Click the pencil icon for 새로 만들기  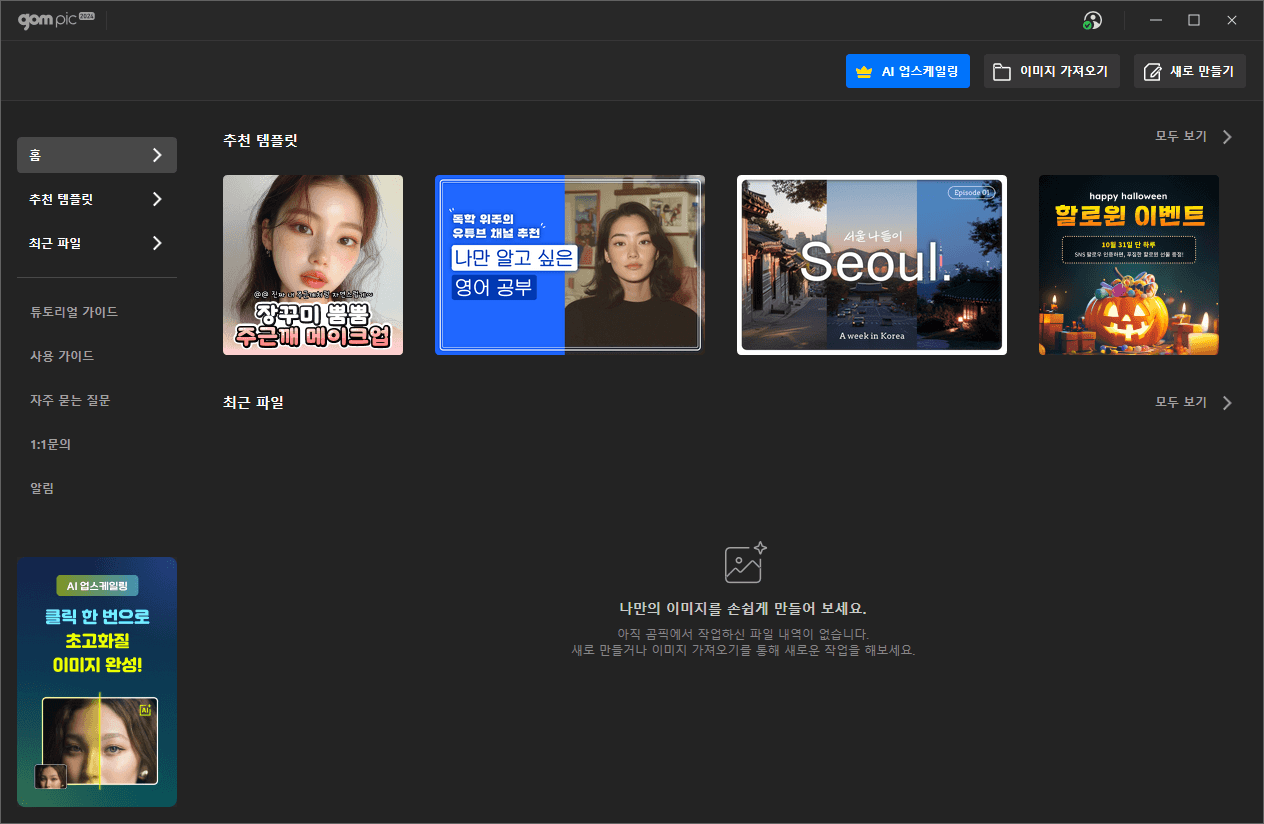(x=1152, y=72)
